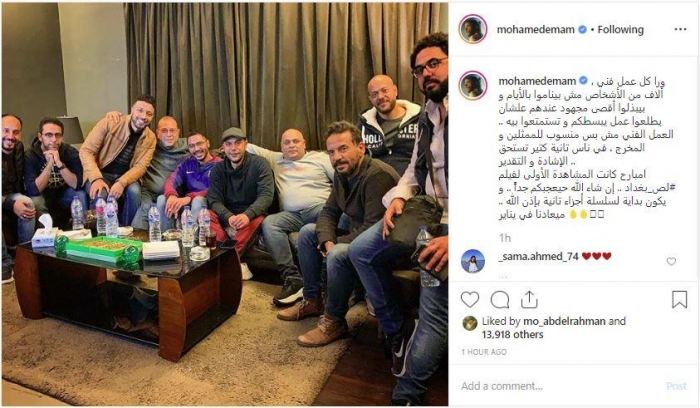Image resolution: width=700 pixels, height=408 pixels.
Task: Save post using the bookmark icon
Action: 679,300
